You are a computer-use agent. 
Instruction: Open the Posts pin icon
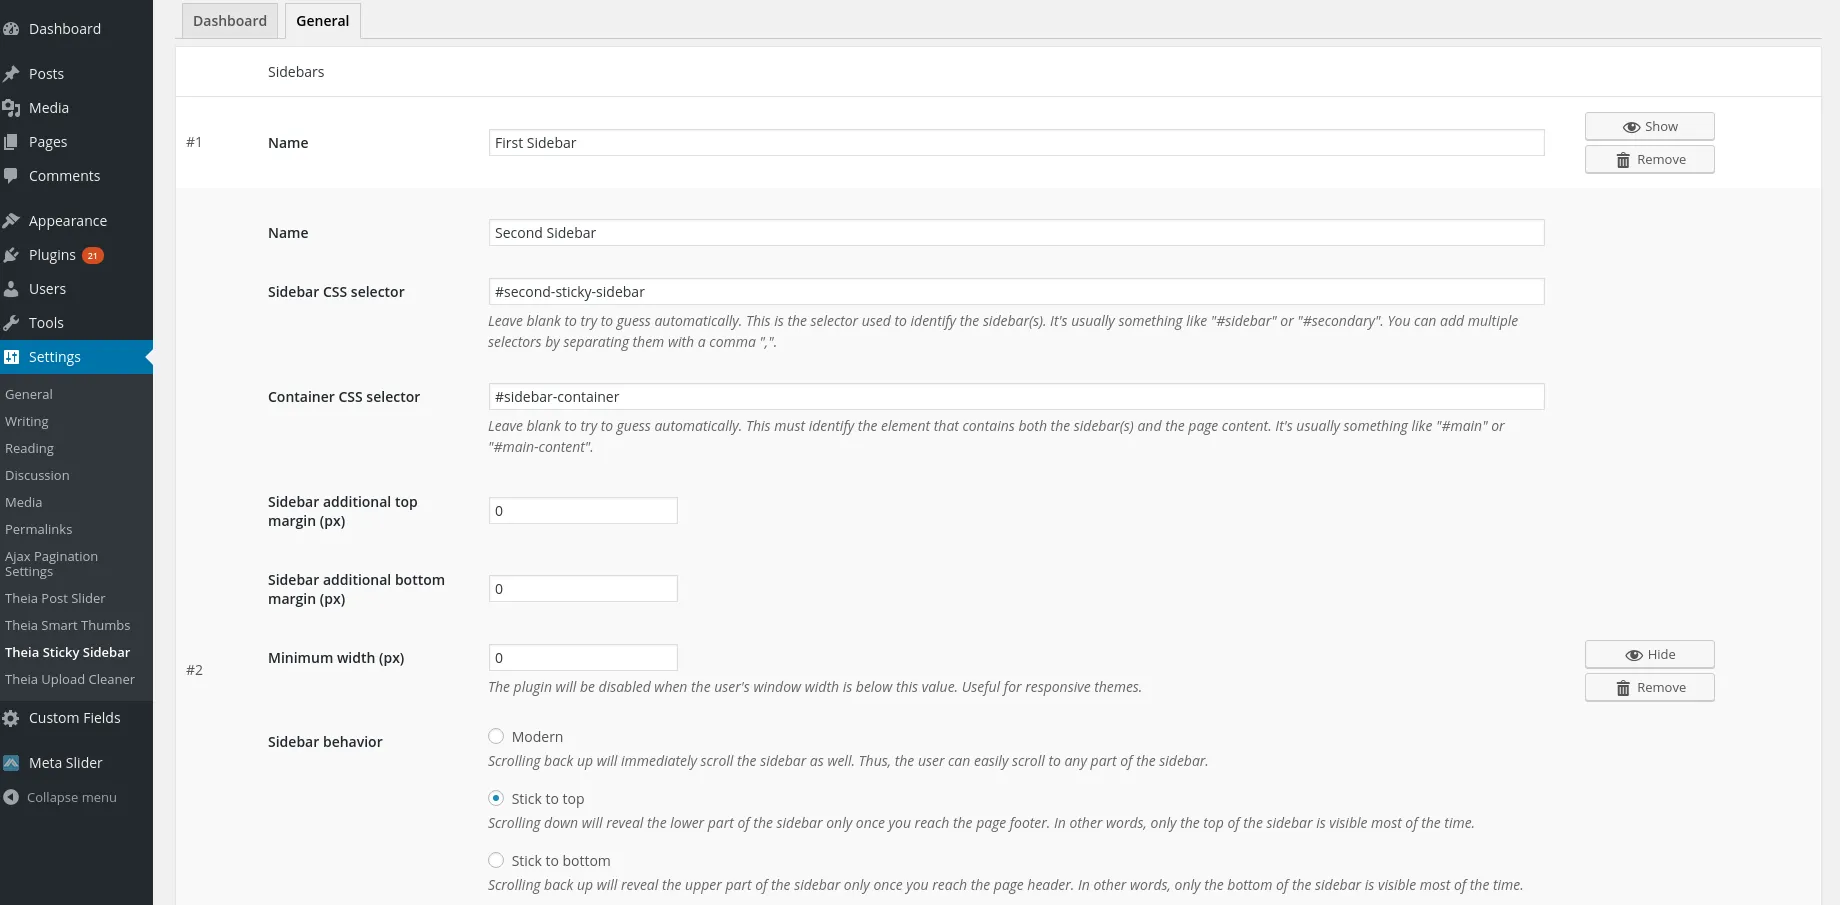(x=11, y=74)
